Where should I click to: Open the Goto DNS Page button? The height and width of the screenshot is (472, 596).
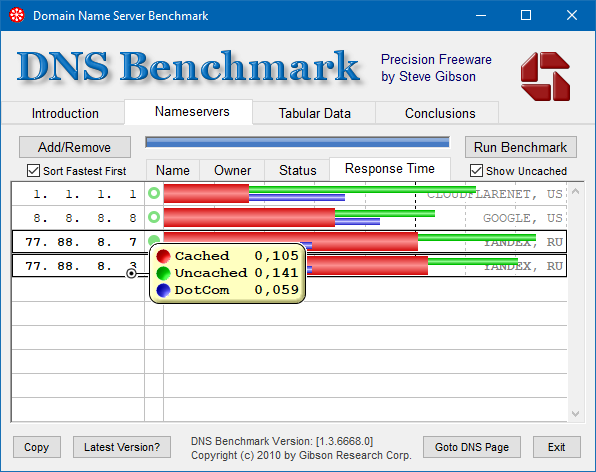[472, 447]
